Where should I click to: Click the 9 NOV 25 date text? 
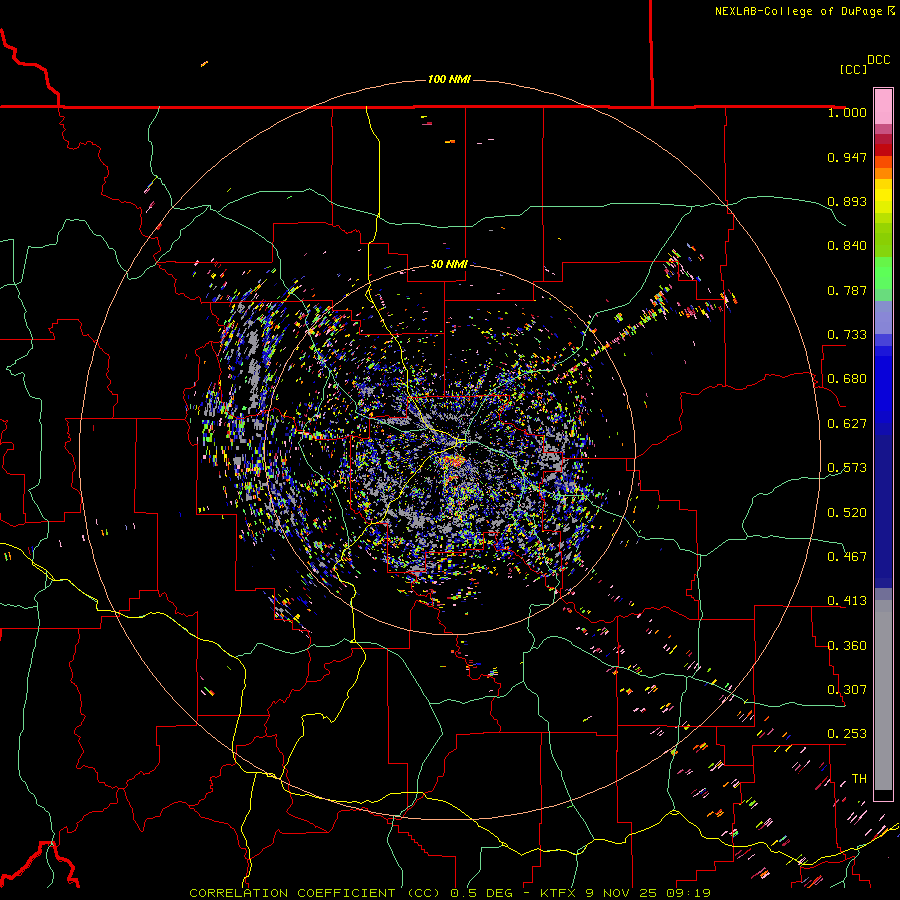click(x=622, y=893)
